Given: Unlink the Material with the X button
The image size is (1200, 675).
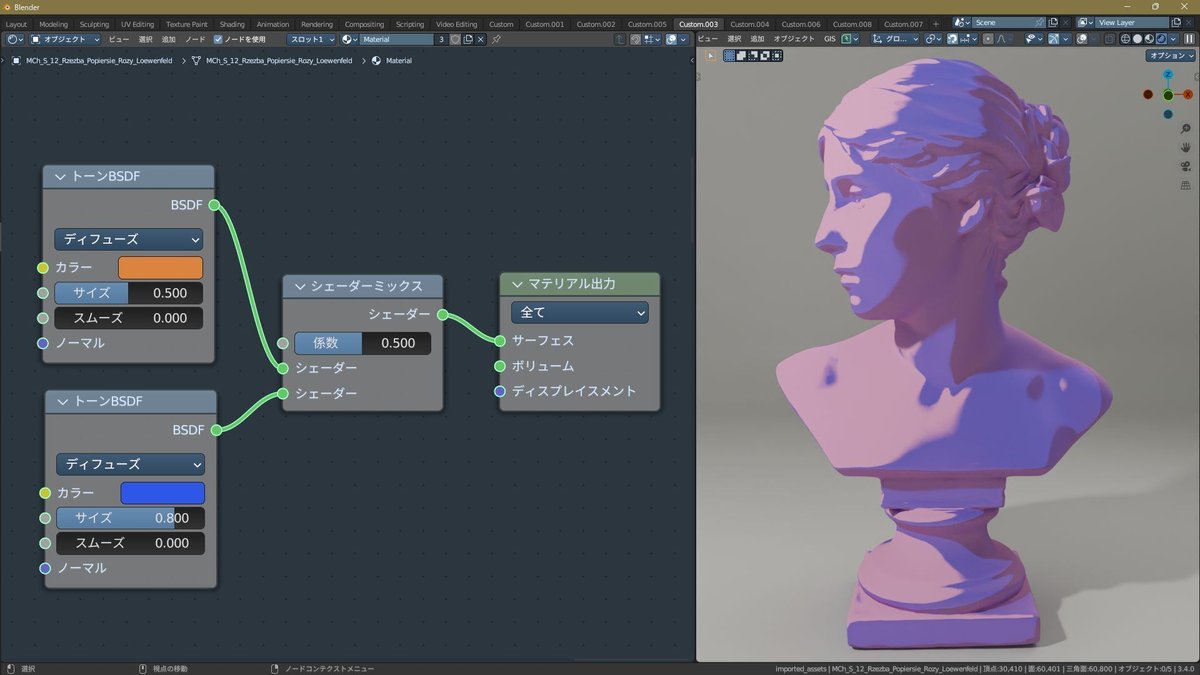Looking at the screenshot, I should (480, 39).
